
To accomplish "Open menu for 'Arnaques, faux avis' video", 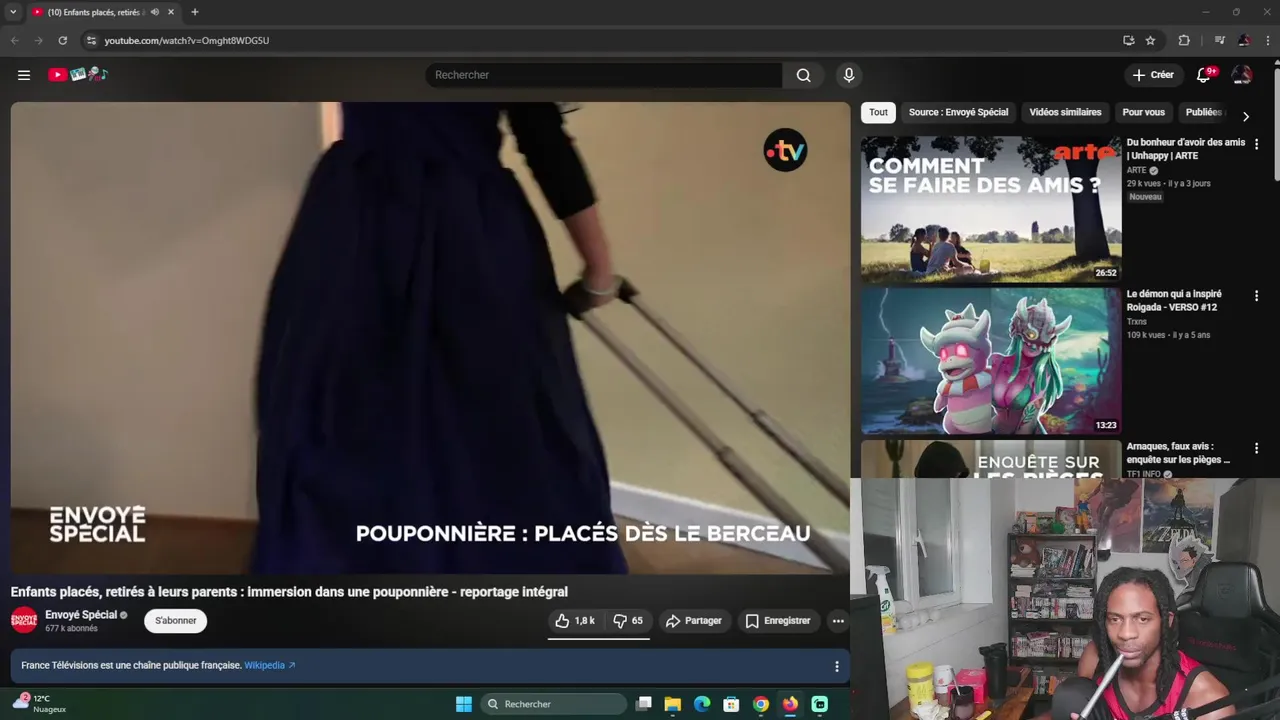I will pyautogui.click(x=1256, y=449).
